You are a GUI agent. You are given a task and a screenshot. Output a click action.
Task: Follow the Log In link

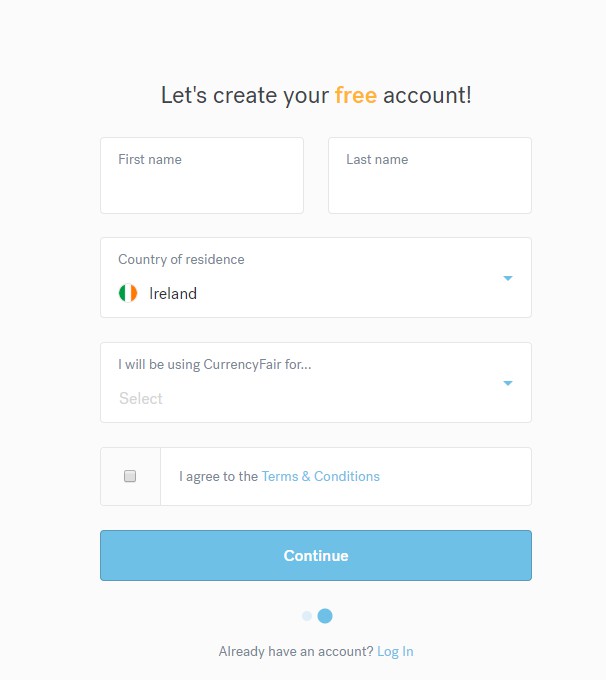coord(395,651)
